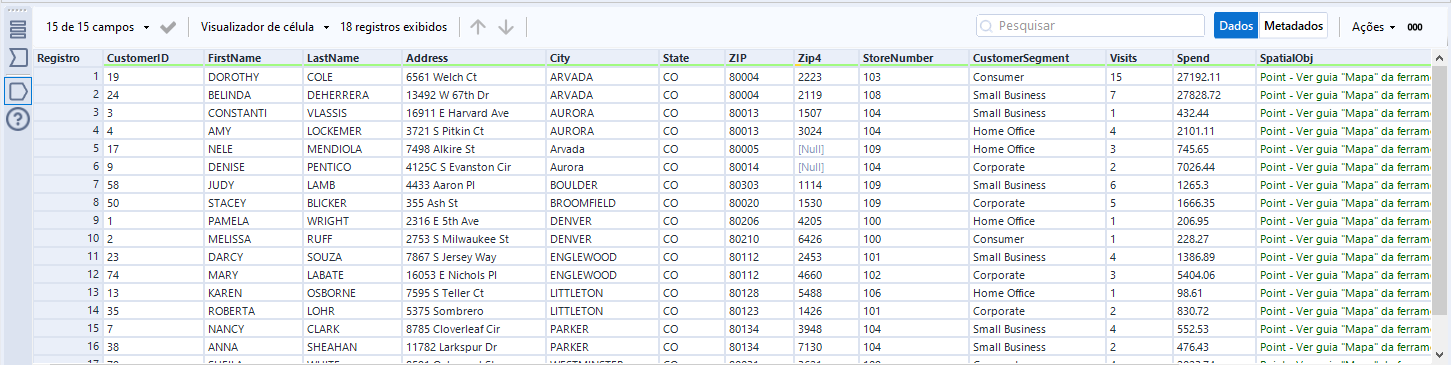The width and height of the screenshot is (1451, 365).
Task: Click the City column header
Action: (x=603, y=58)
